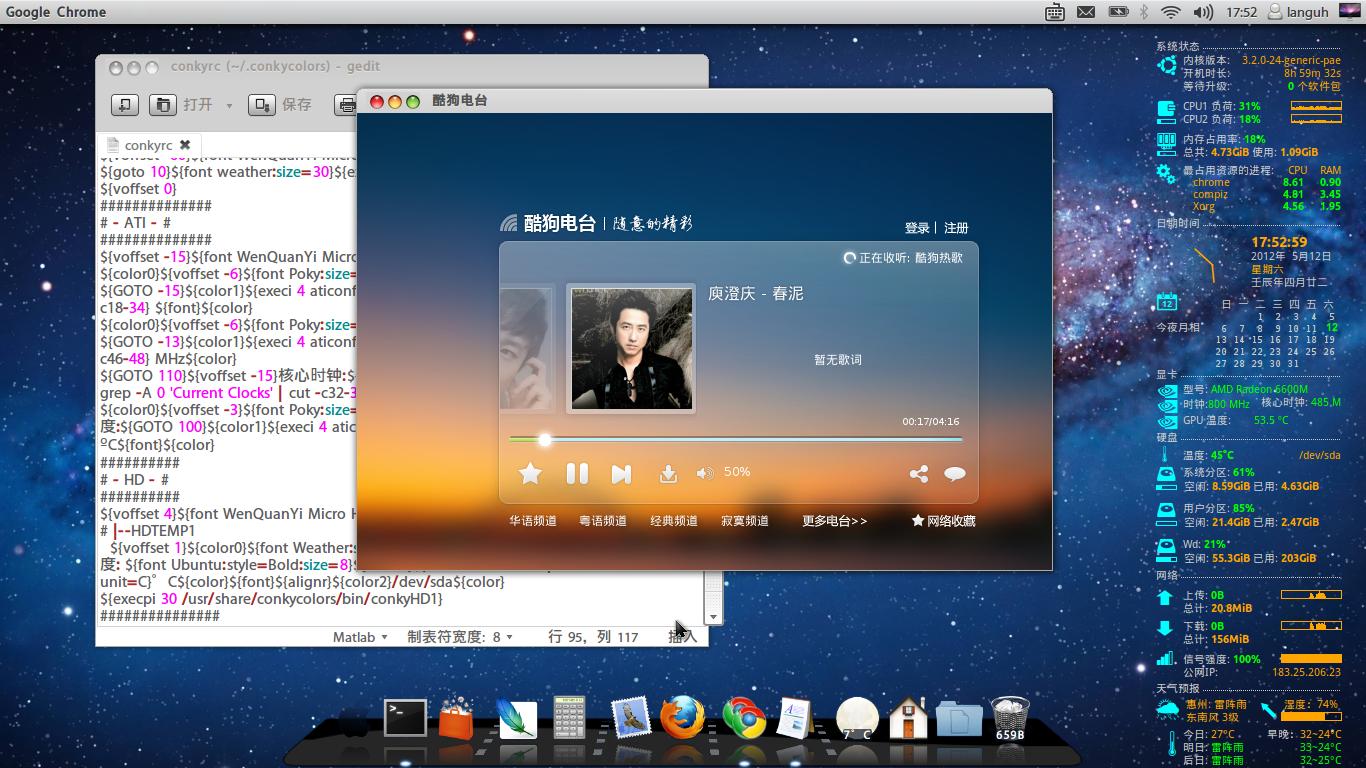Screen dimensions: 1366x768
Task: Open the Matlab syntax language dropdown
Action: pyautogui.click(x=361, y=637)
